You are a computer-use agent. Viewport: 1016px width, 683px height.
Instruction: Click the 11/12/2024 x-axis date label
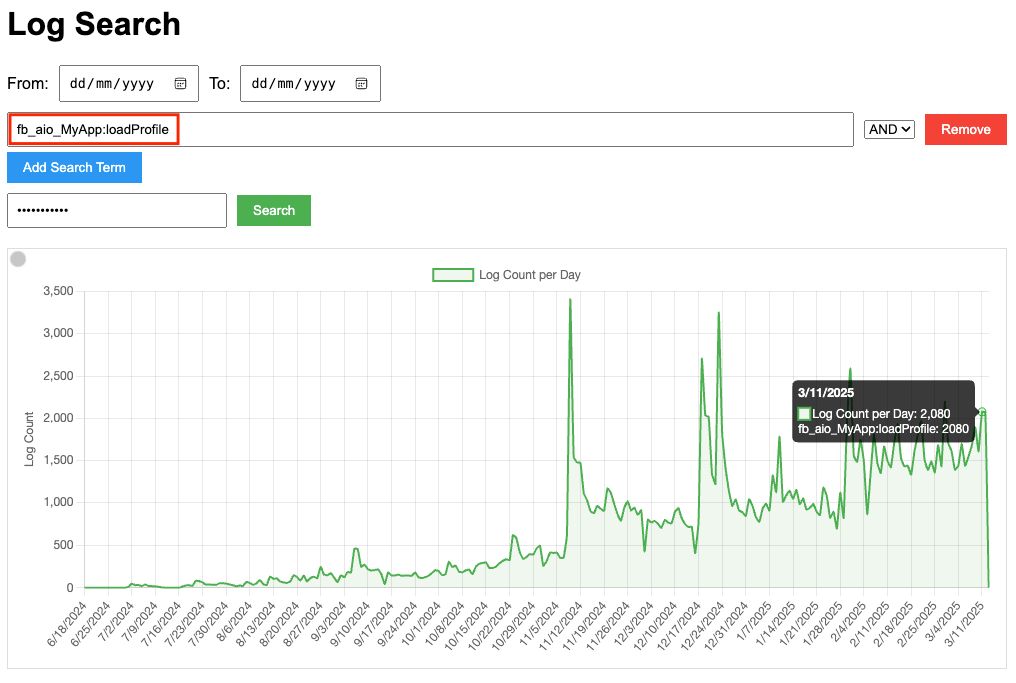point(561,625)
